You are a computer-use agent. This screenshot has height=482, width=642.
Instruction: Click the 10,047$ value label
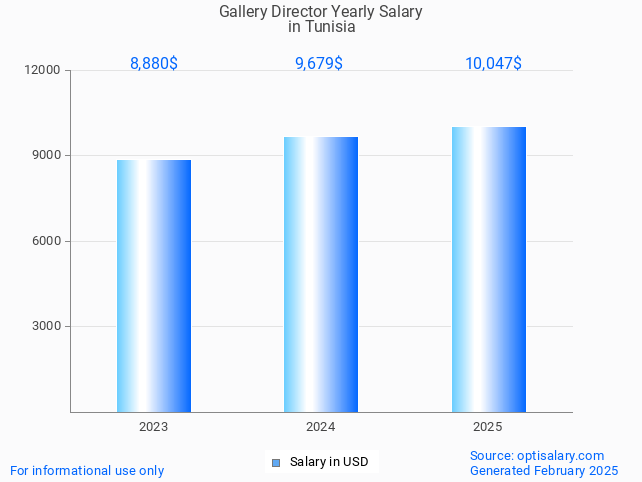(x=493, y=63)
